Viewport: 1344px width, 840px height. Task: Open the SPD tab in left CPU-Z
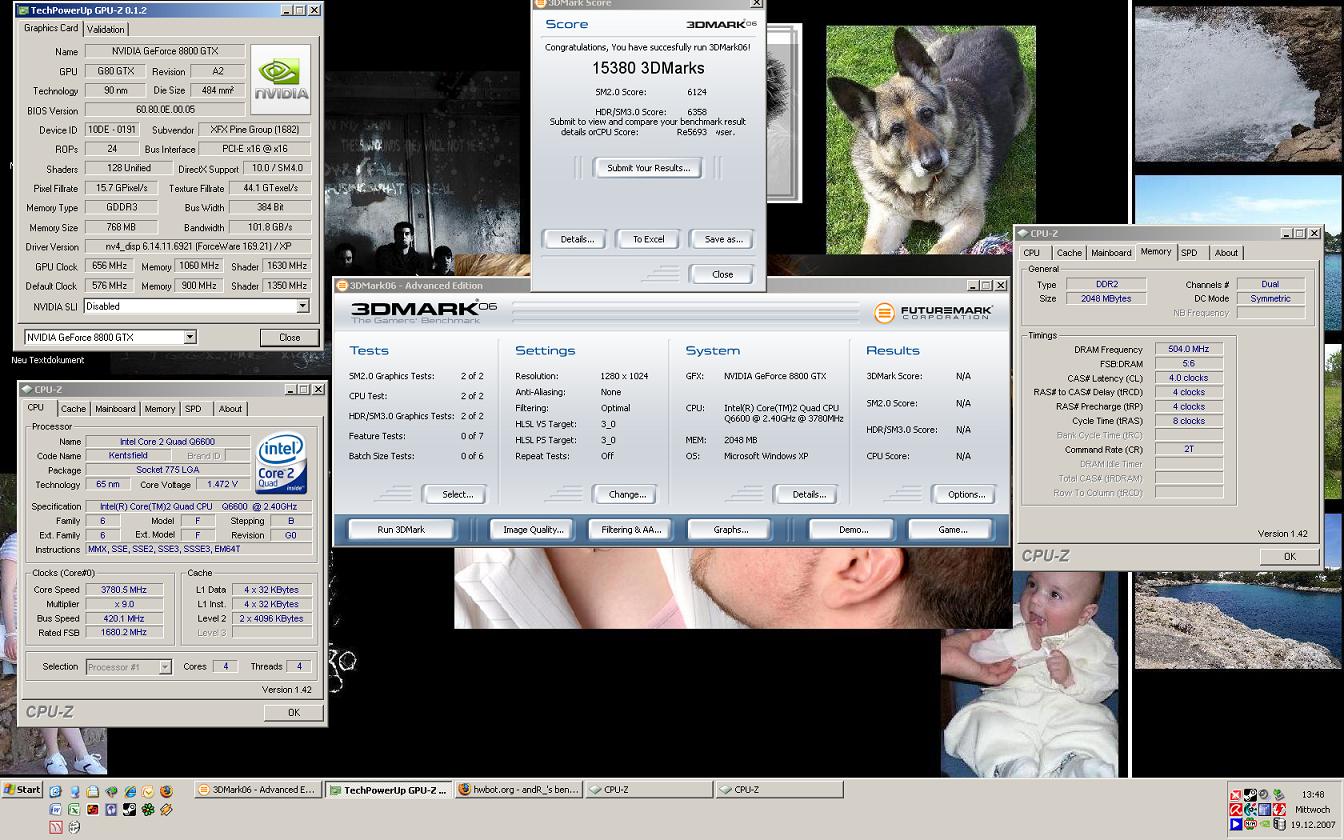pos(193,408)
